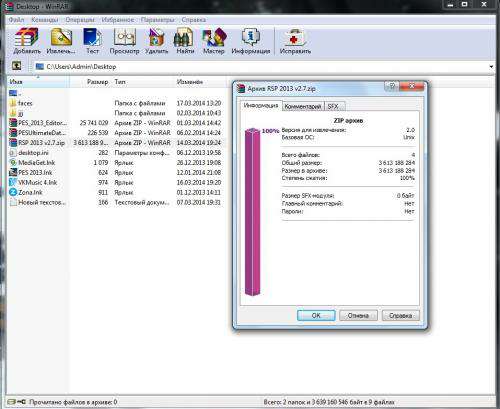
Task: Close the archive info dialog
Action: pyautogui.click(x=412, y=86)
